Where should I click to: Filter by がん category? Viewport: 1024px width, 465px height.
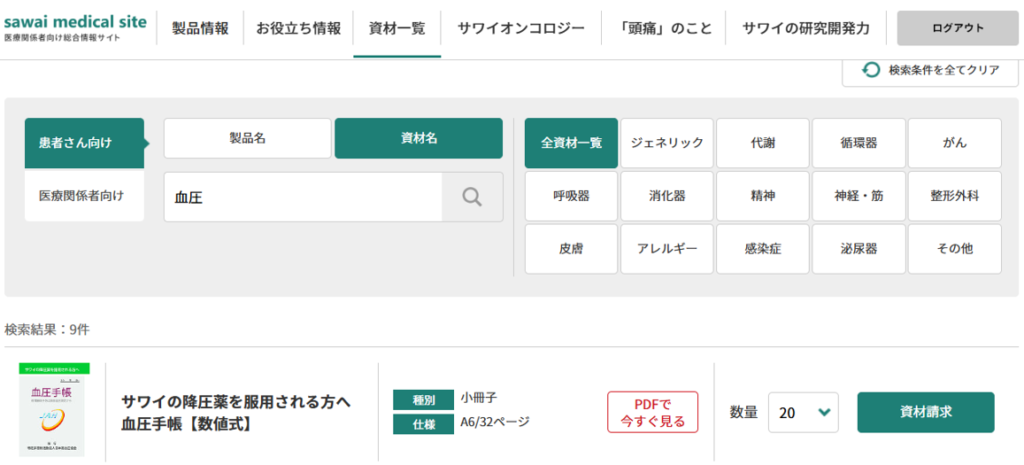955,143
